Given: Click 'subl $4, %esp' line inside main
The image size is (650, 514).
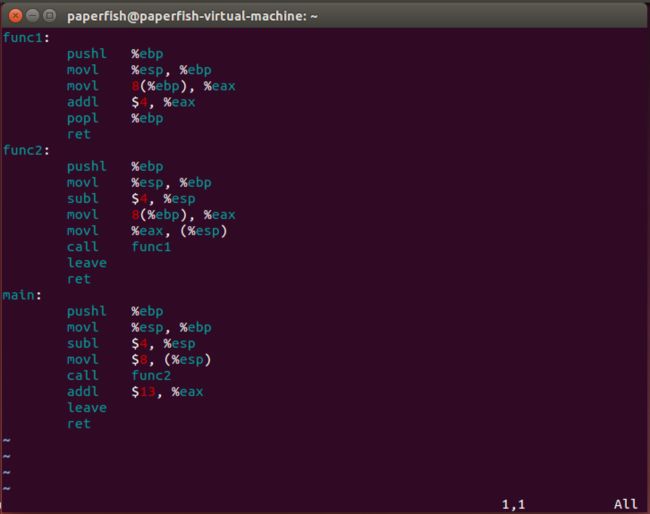Looking at the screenshot, I should point(131,344).
